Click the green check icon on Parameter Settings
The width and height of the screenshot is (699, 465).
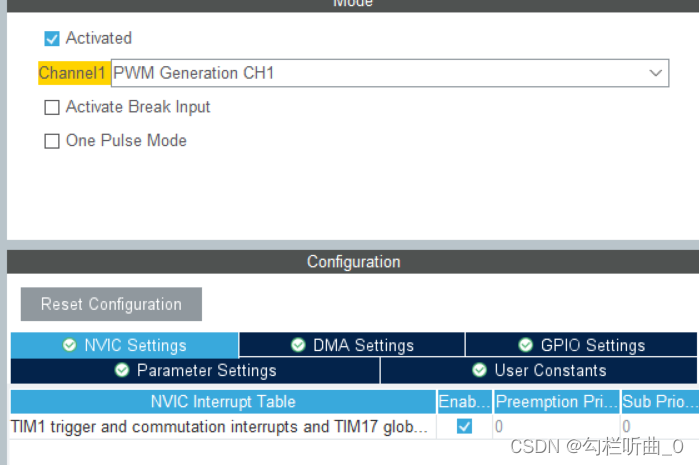pyautogui.click(x=122, y=370)
